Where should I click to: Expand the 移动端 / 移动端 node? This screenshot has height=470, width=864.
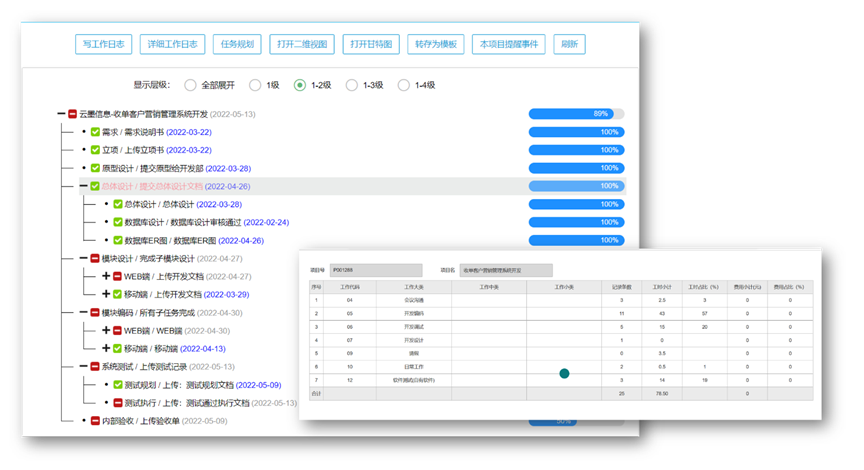pos(106,348)
